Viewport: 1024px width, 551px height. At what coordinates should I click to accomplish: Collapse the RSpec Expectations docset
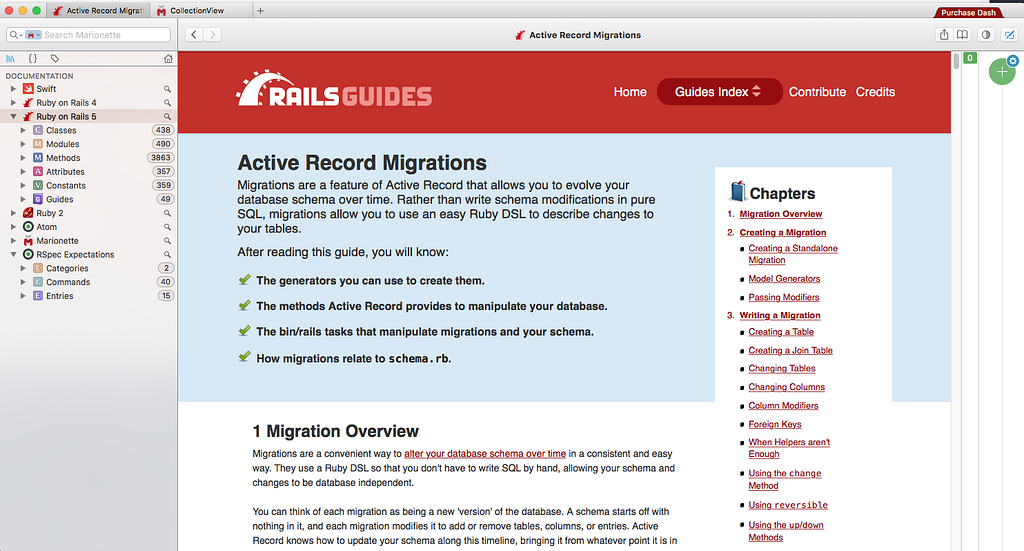pos(13,254)
